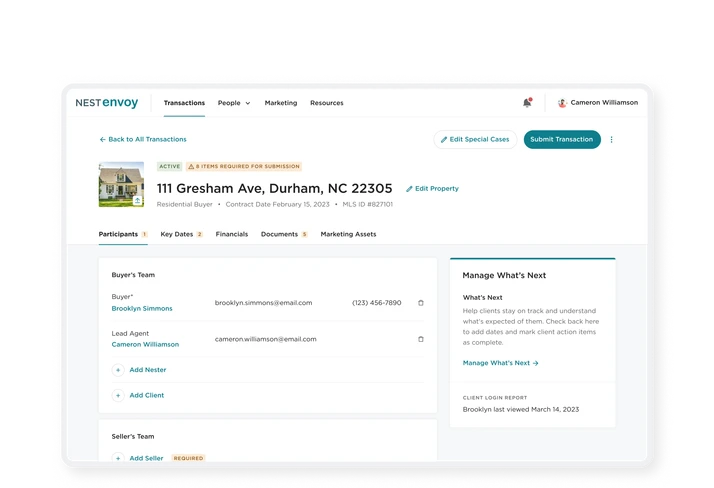
Task: Open the Marketing nav item
Action: click(x=281, y=103)
